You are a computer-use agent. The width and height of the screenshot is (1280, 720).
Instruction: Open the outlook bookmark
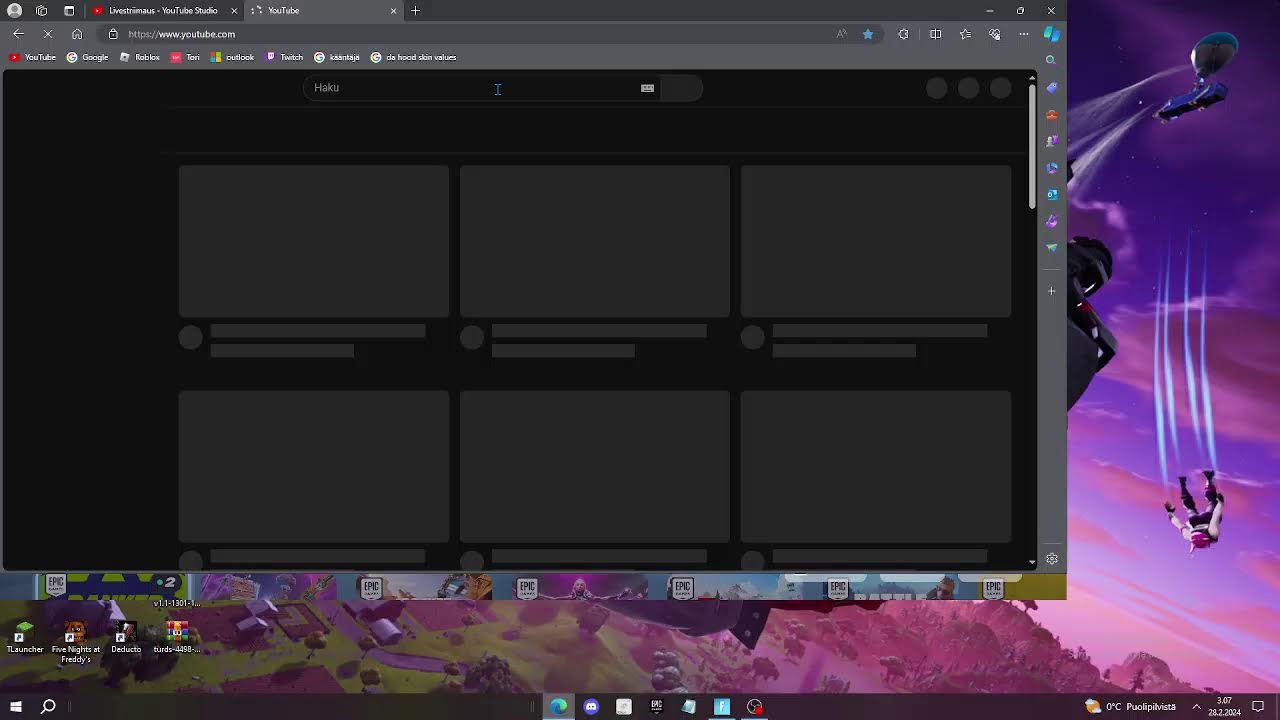(232, 57)
